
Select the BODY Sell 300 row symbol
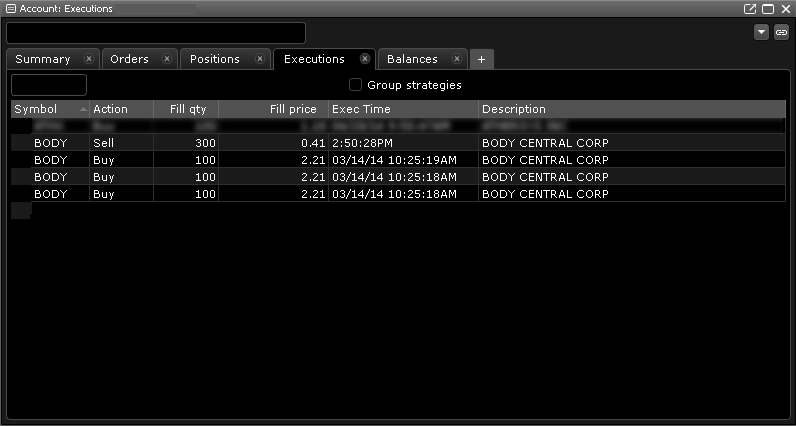coord(50,143)
